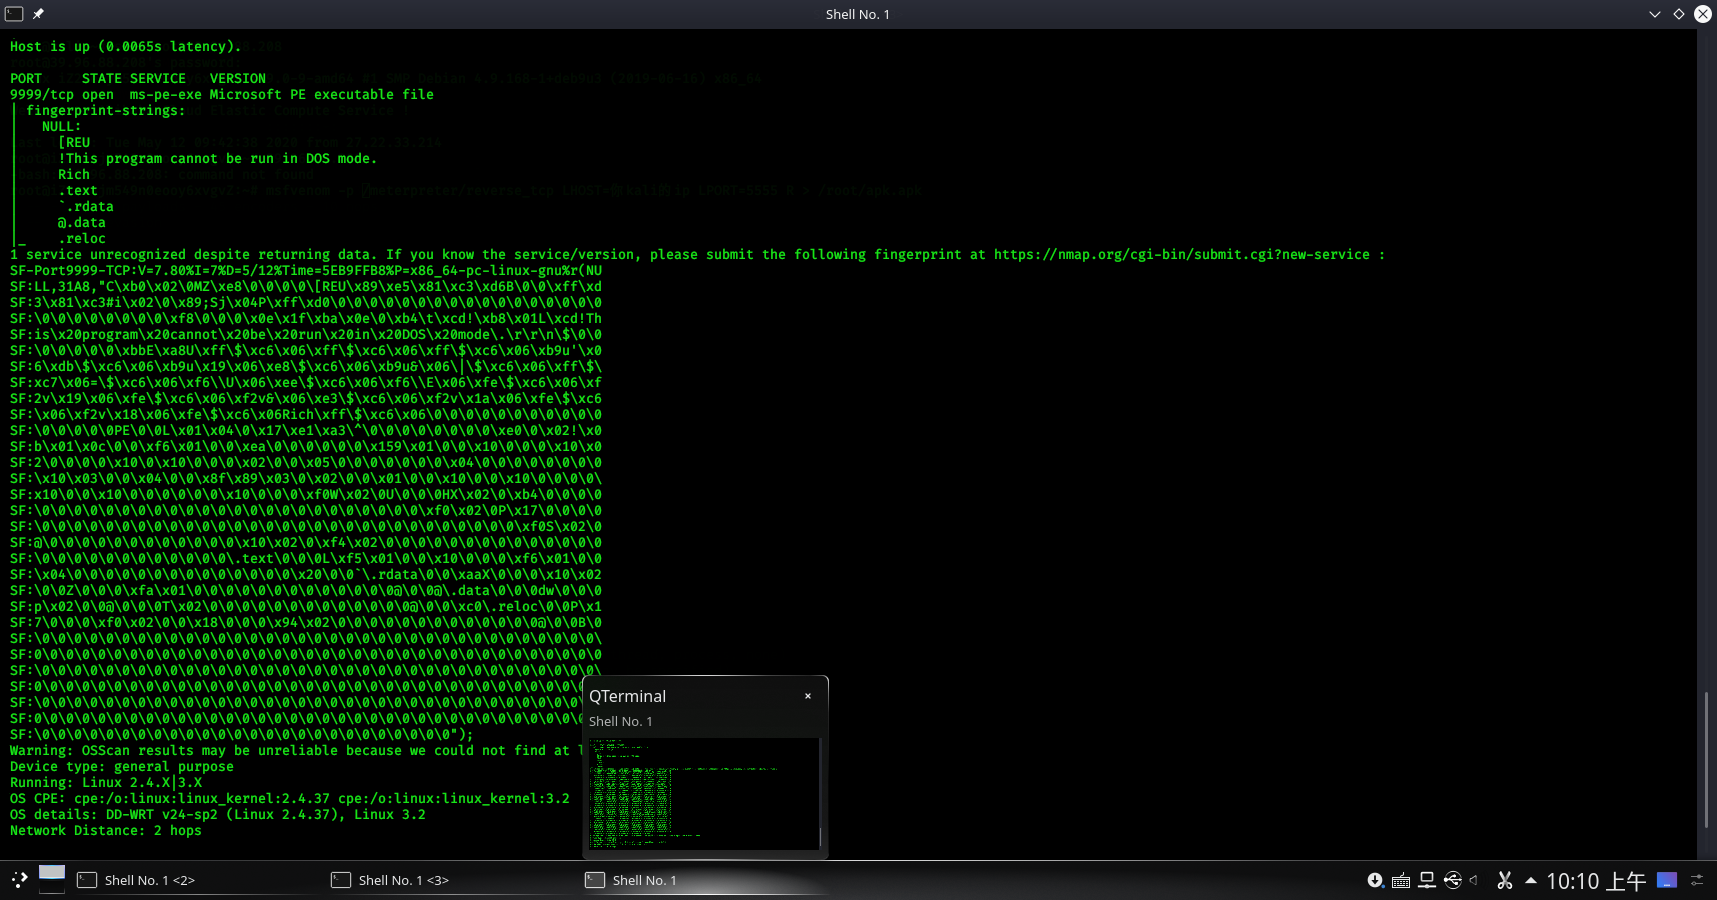
Task: Open the KDE application launcher
Action: pos(19,880)
